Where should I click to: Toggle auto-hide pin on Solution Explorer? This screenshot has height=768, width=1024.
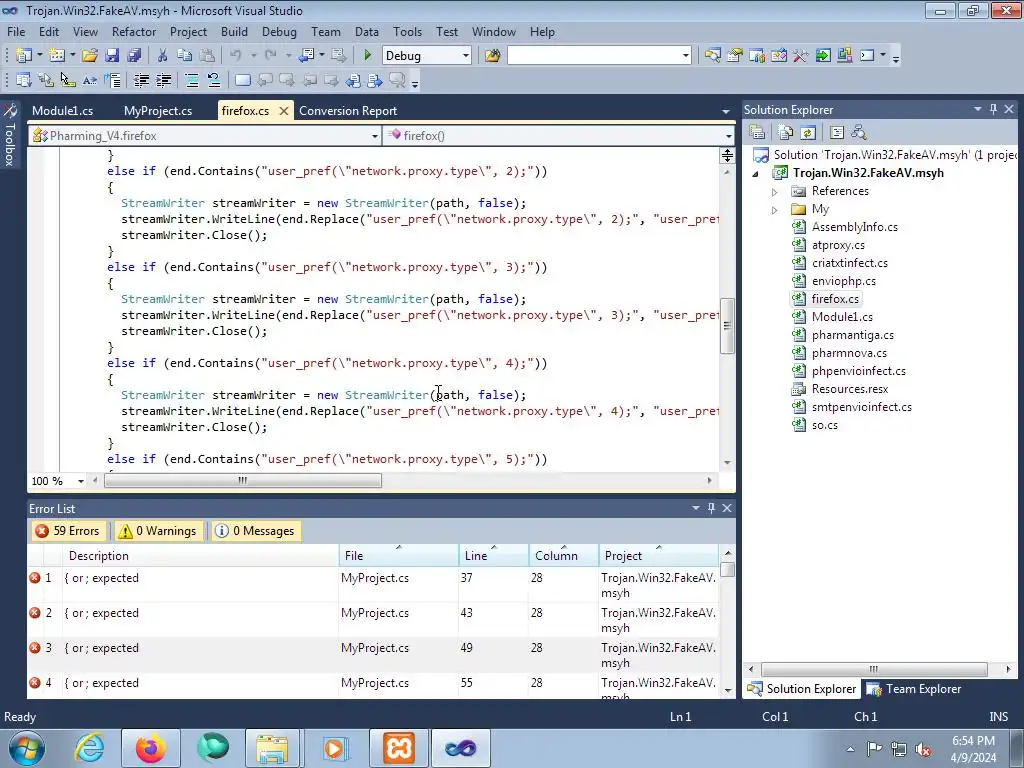click(993, 109)
